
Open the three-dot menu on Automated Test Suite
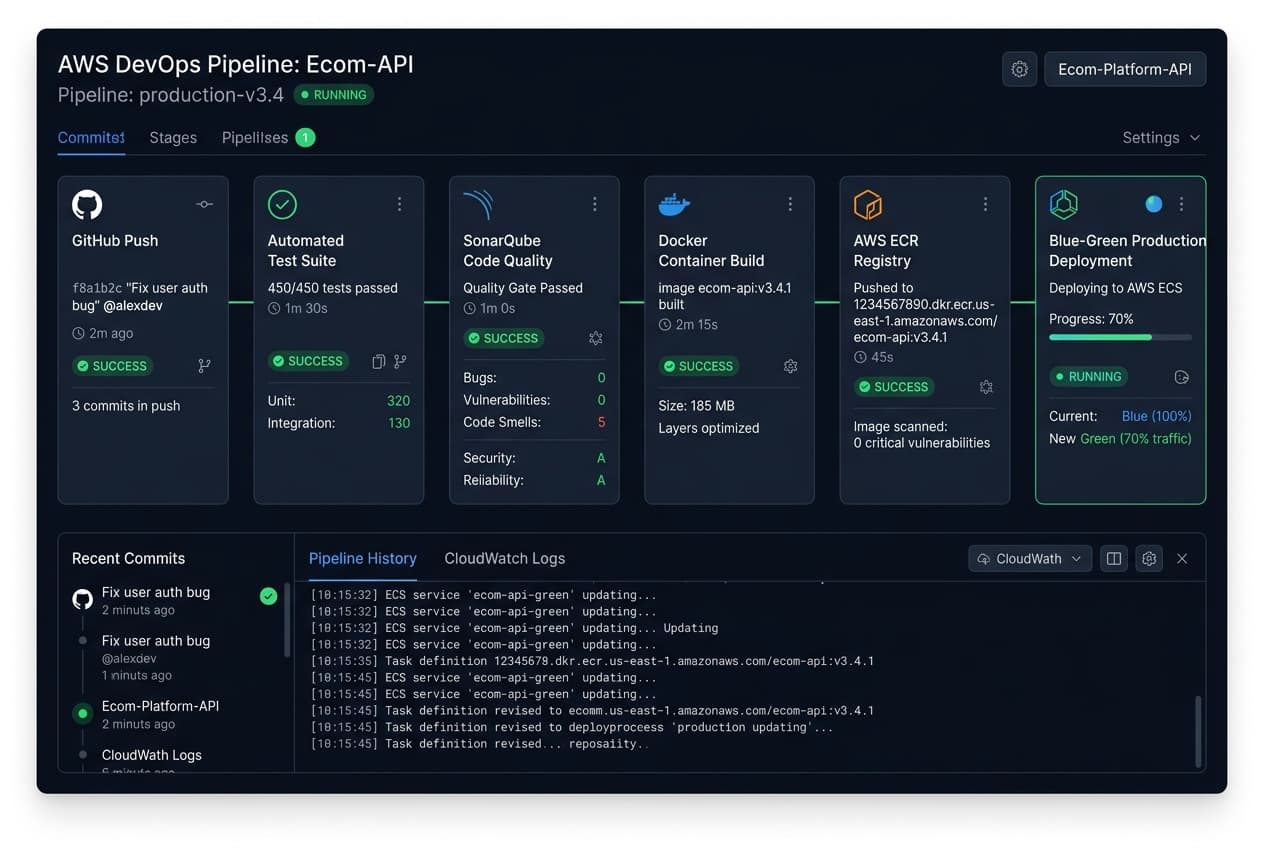[x=399, y=204]
